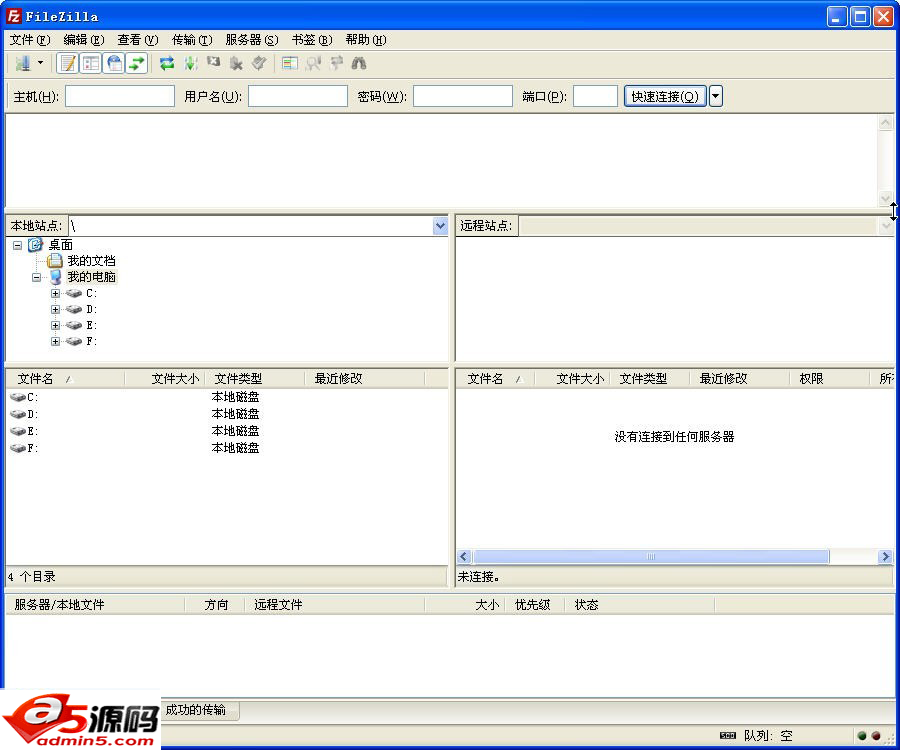Click remote list scroll left arrow
The image size is (900, 750).
coord(464,557)
